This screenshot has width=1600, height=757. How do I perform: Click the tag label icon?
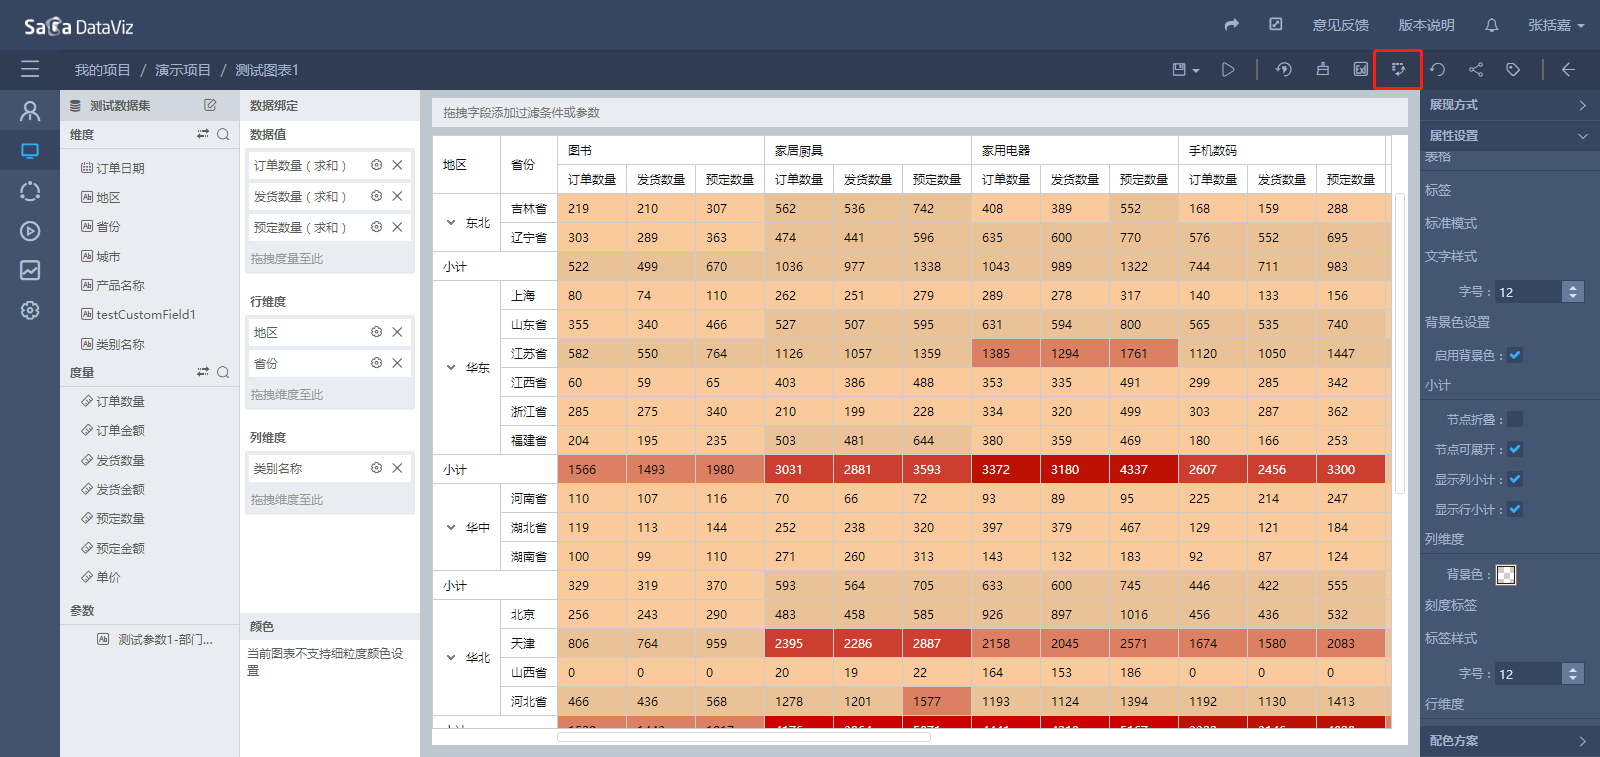coord(1513,69)
